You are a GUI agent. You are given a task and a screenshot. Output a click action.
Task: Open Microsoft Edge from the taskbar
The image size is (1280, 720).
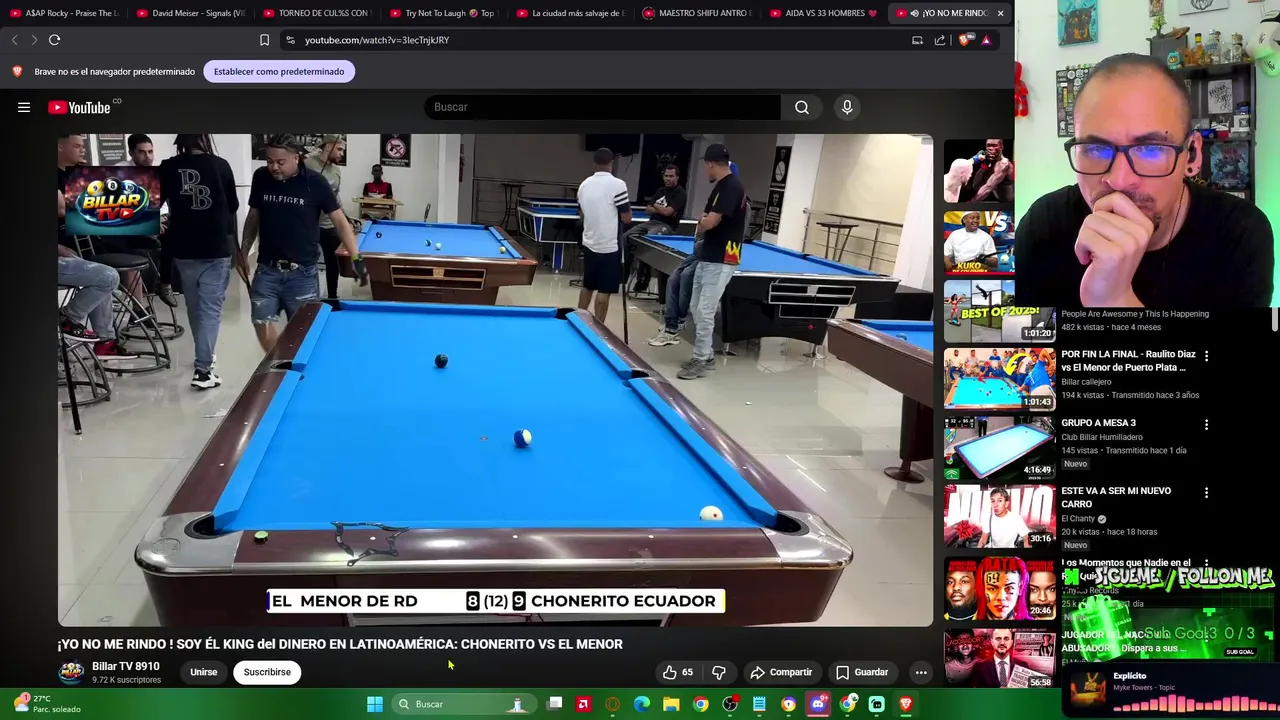(642, 704)
